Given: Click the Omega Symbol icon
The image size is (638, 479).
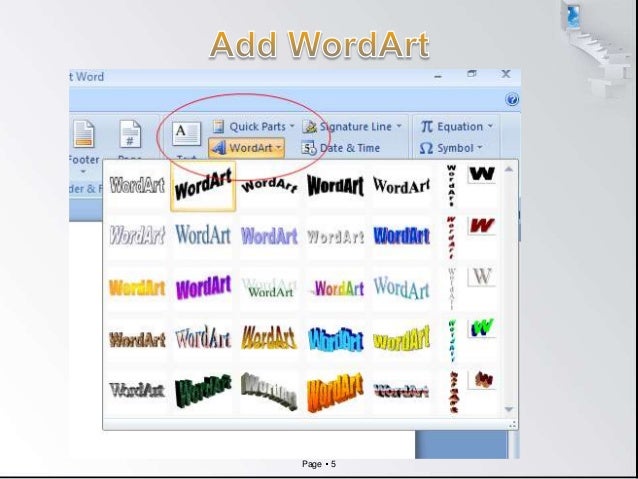Looking at the screenshot, I should pyautogui.click(x=426, y=148).
